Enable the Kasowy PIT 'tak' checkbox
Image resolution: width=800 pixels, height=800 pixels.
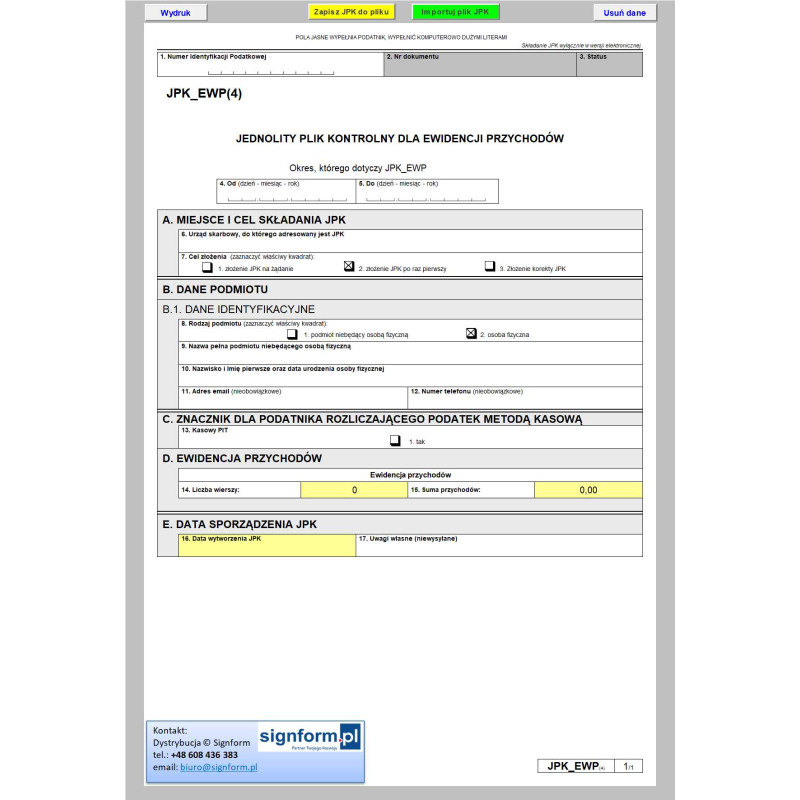point(395,440)
